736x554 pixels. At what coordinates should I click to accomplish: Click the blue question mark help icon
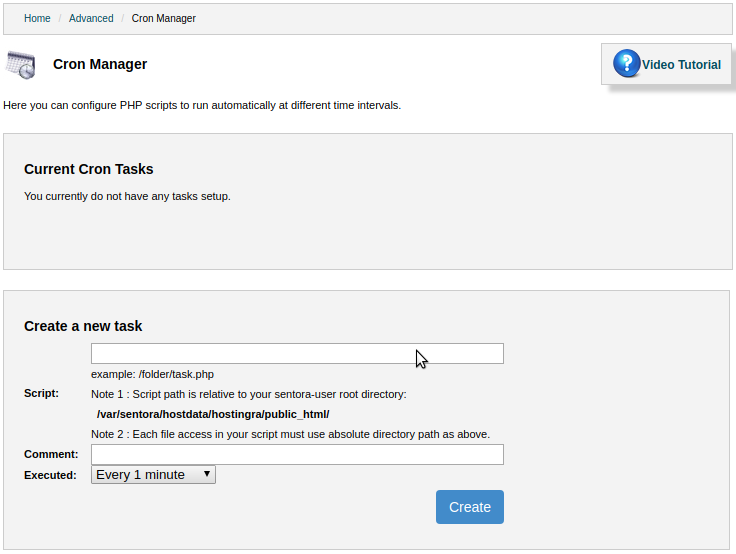[627, 63]
